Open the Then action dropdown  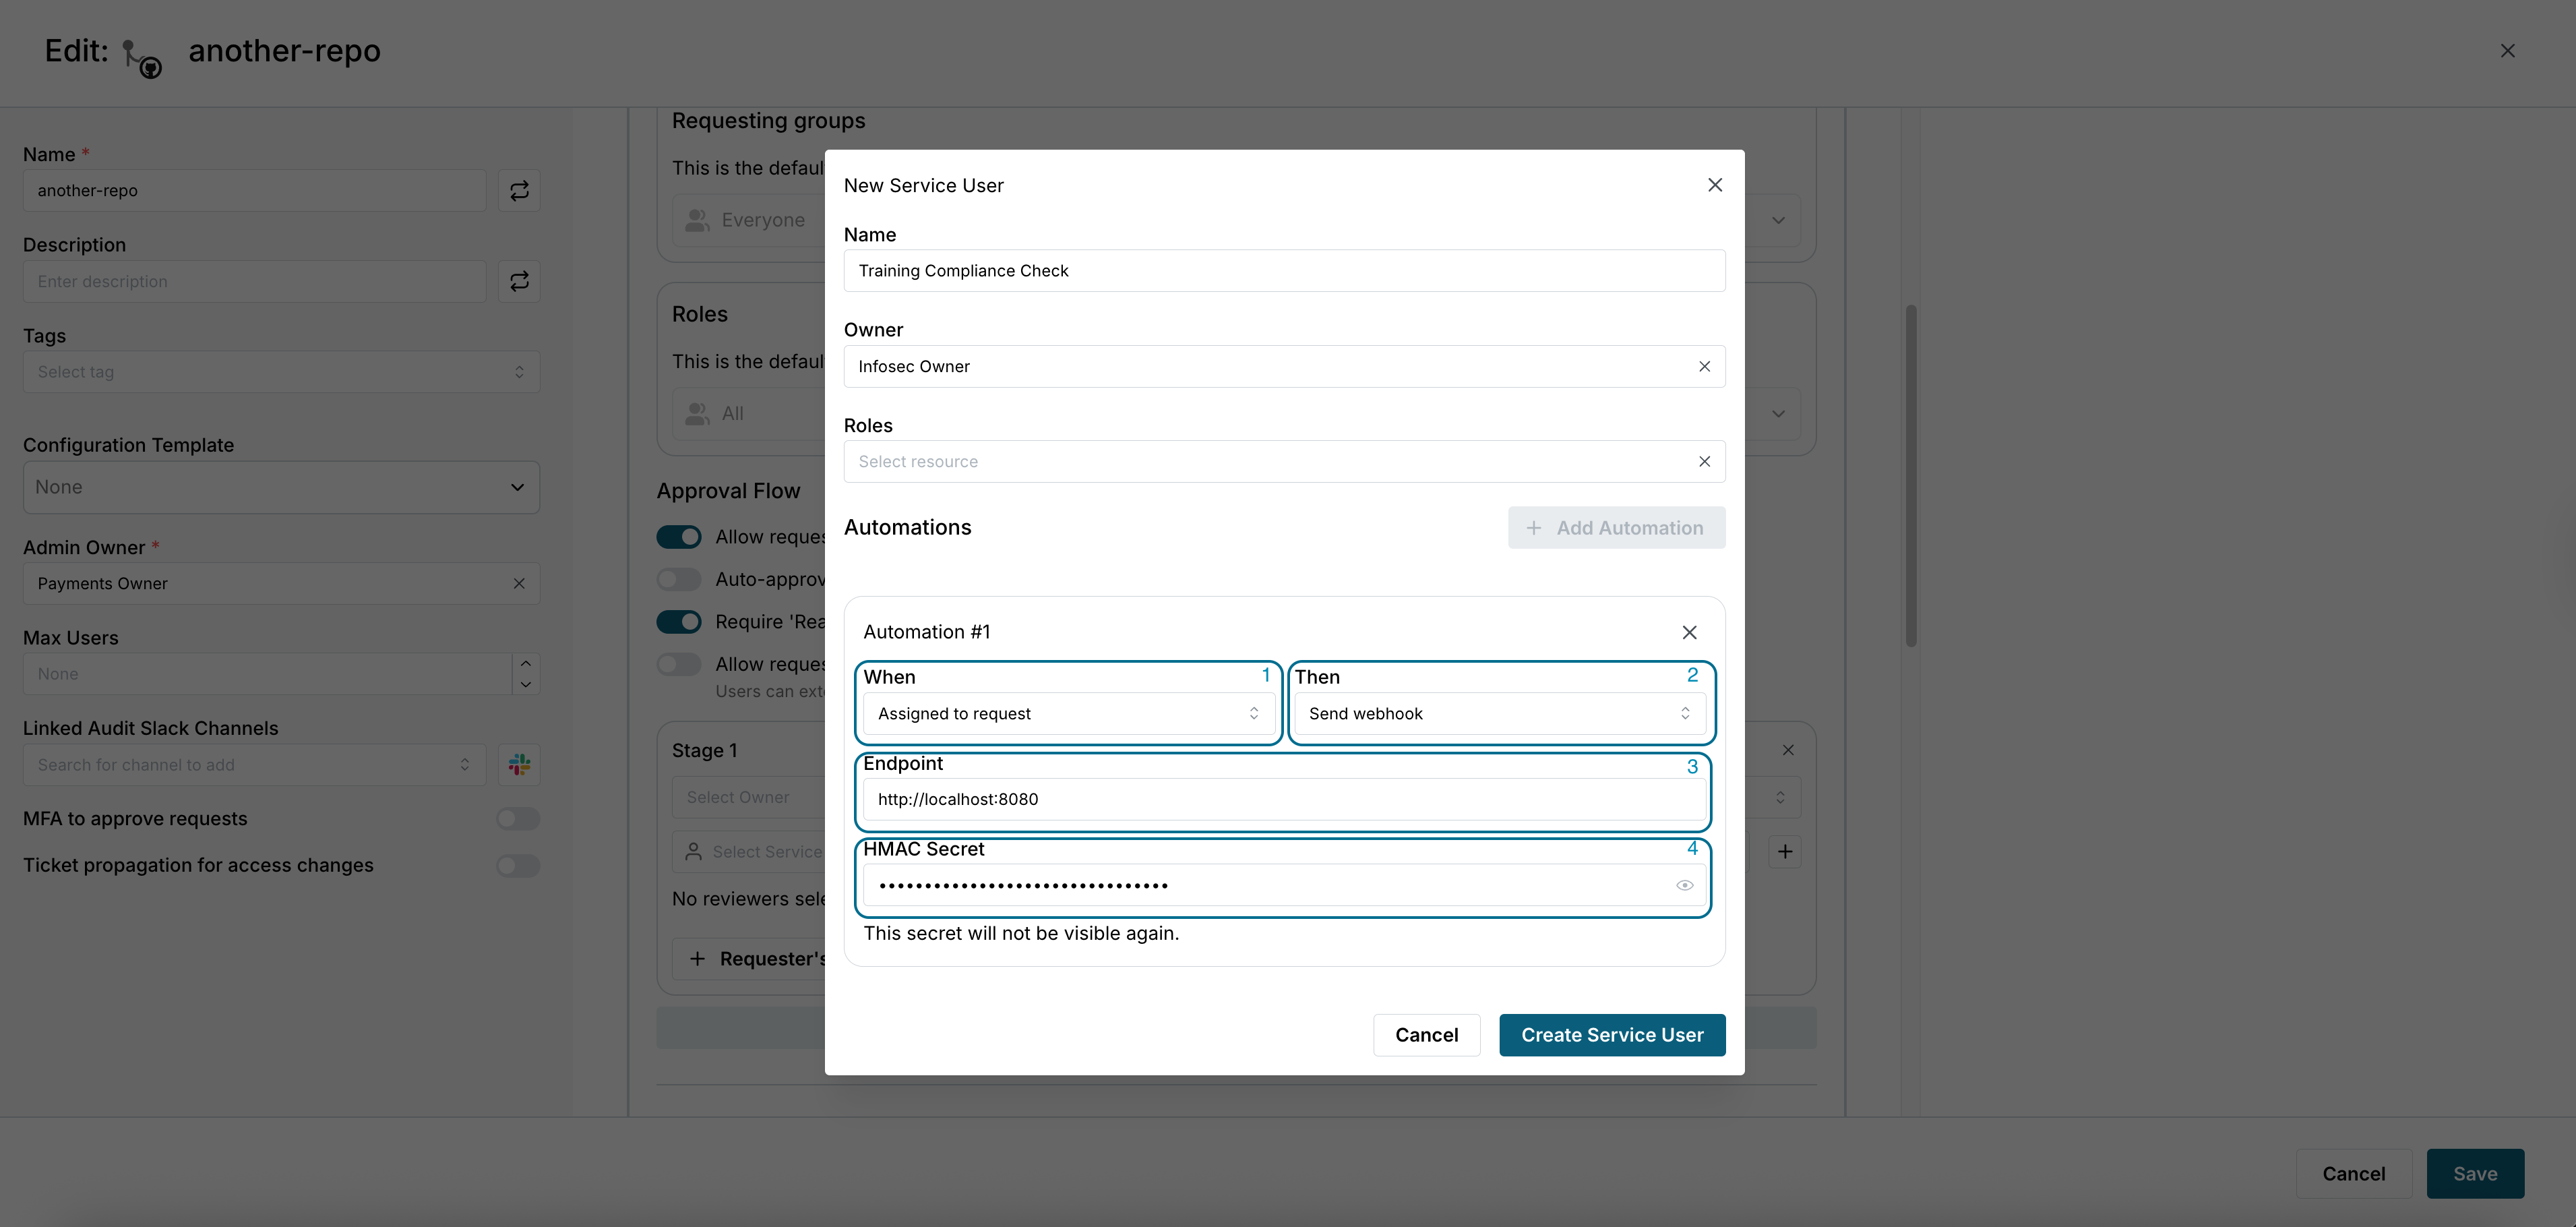click(1498, 713)
